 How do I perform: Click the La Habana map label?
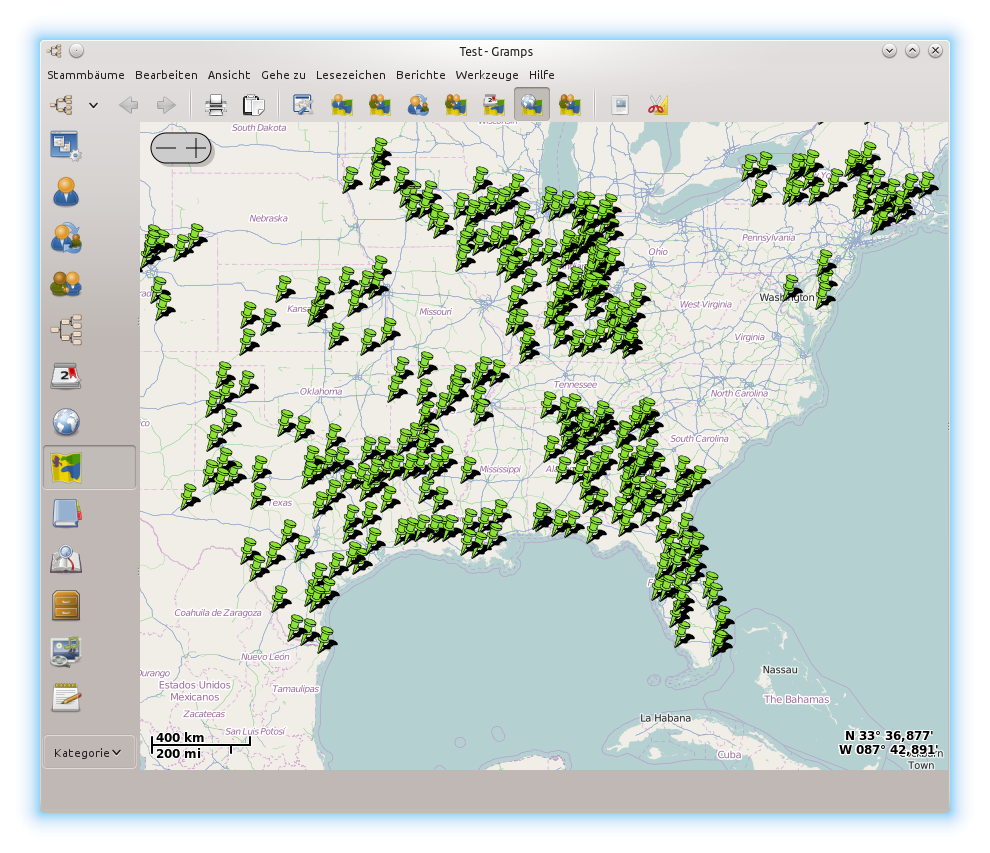(665, 718)
